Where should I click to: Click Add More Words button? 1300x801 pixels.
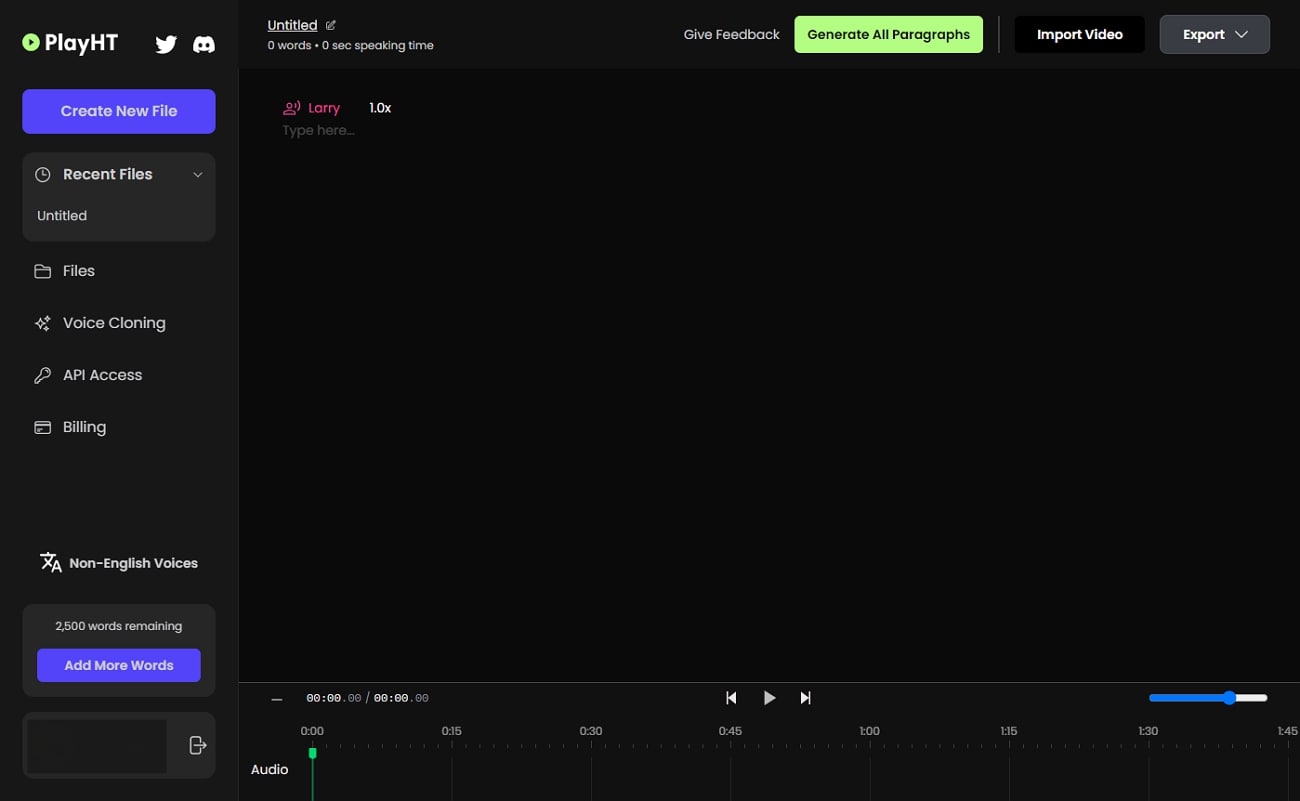(119, 665)
